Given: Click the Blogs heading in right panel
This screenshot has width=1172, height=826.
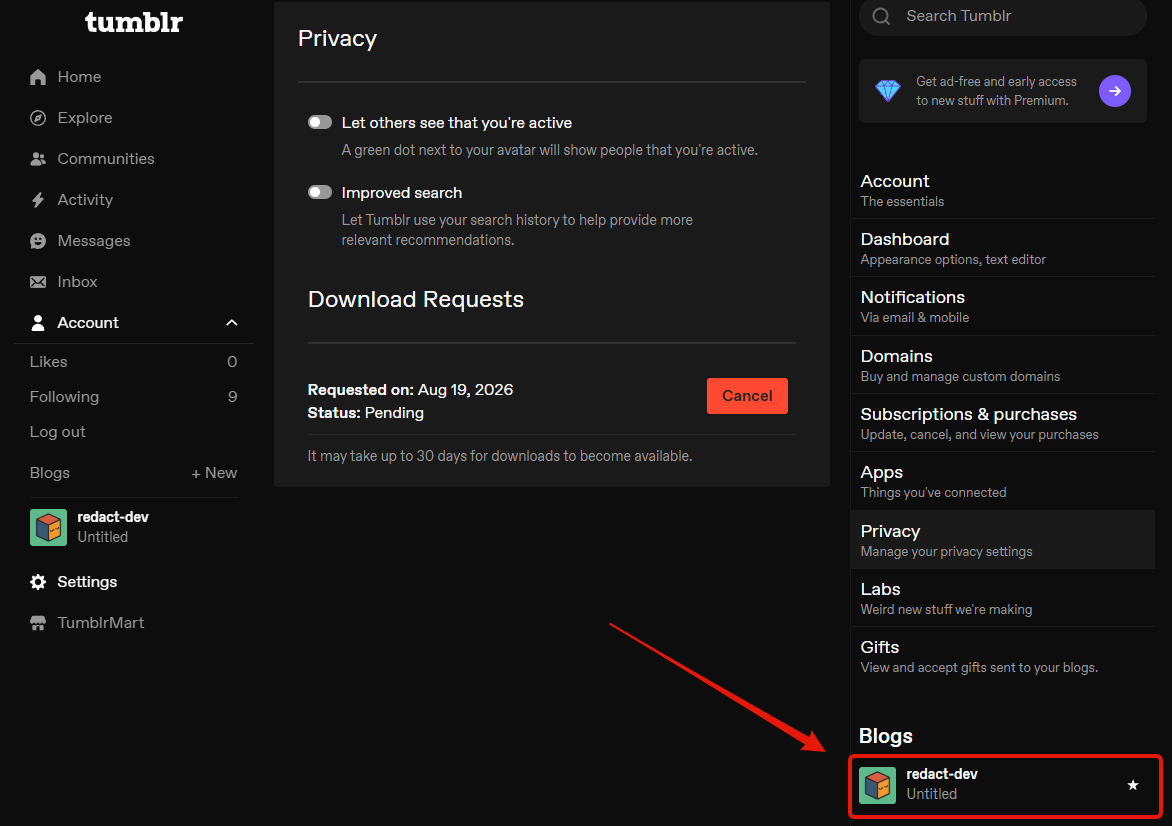Looking at the screenshot, I should [x=886, y=736].
